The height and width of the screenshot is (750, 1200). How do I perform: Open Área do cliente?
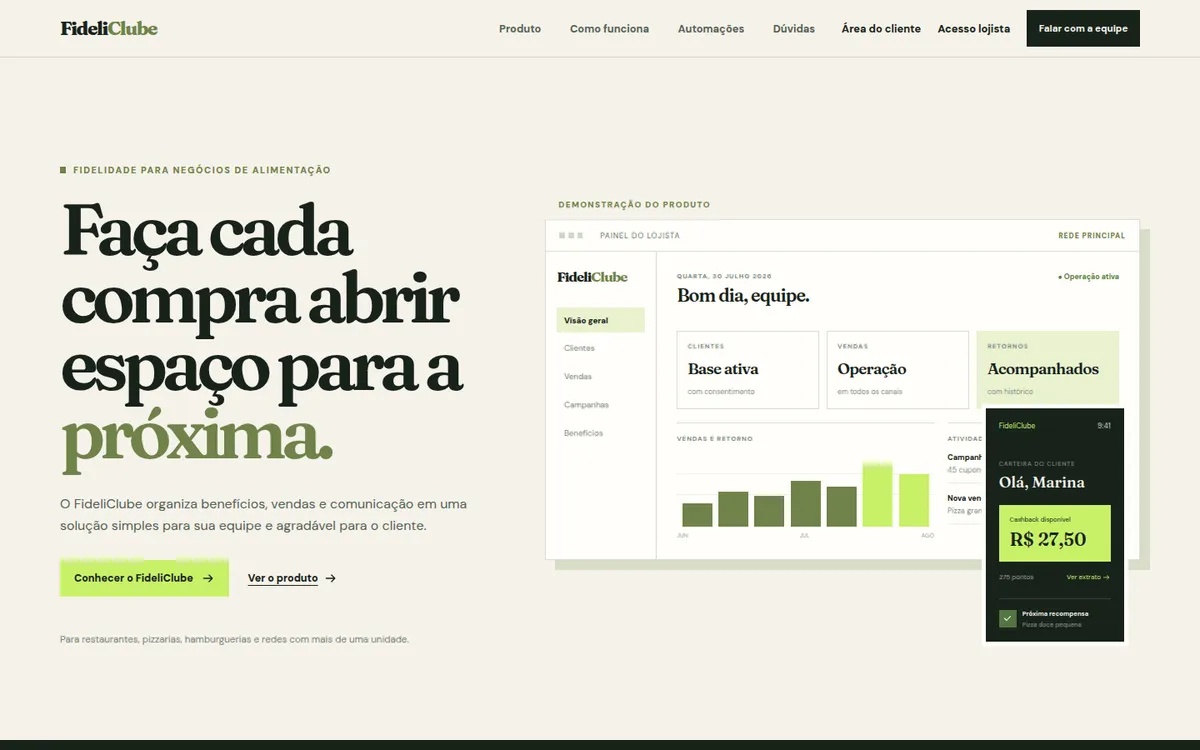(881, 29)
